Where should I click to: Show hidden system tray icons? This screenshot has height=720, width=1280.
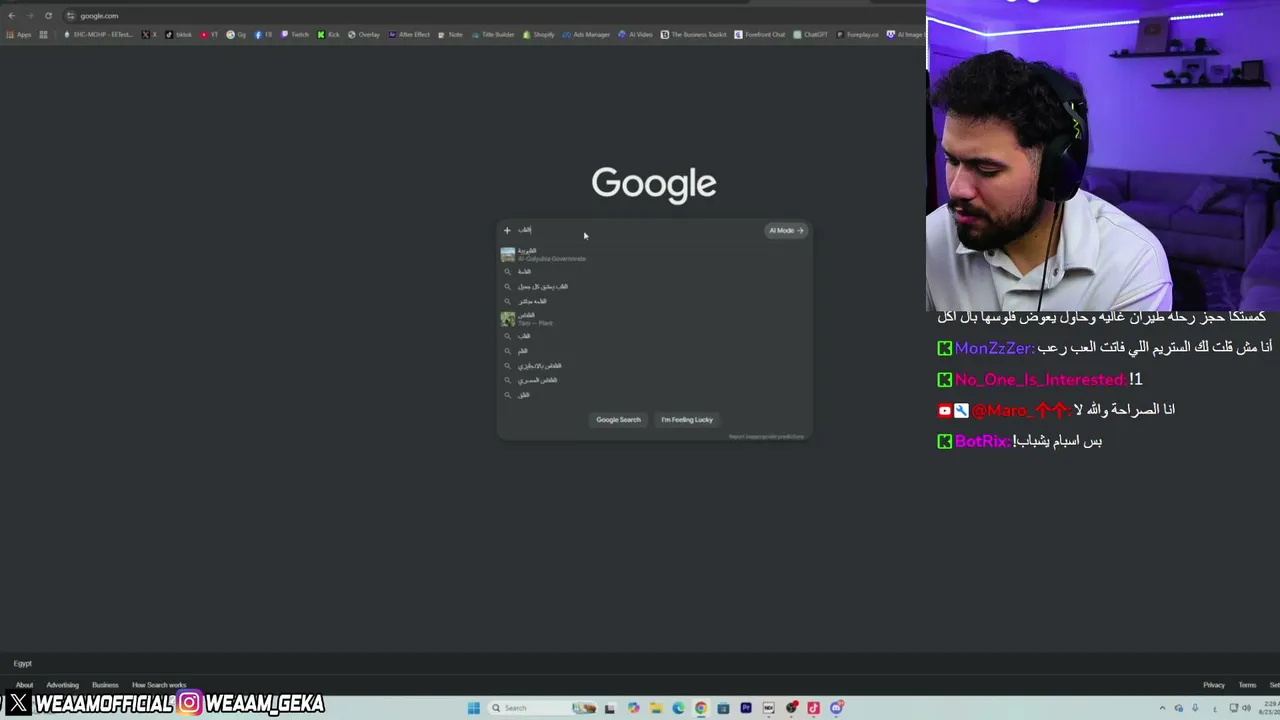(x=1163, y=708)
